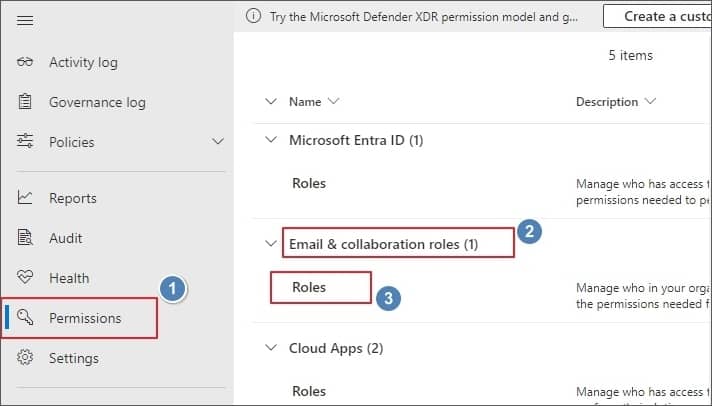This screenshot has width=712, height=406.
Task: Click the Governance log clipboard icon
Action: (x=25, y=102)
